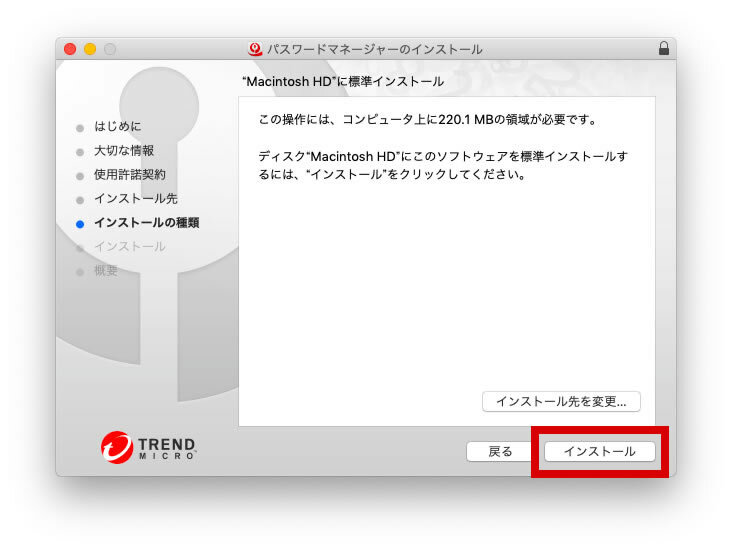Close the installer window
This screenshot has width=732, height=550.
pyautogui.click(x=70, y=49)
